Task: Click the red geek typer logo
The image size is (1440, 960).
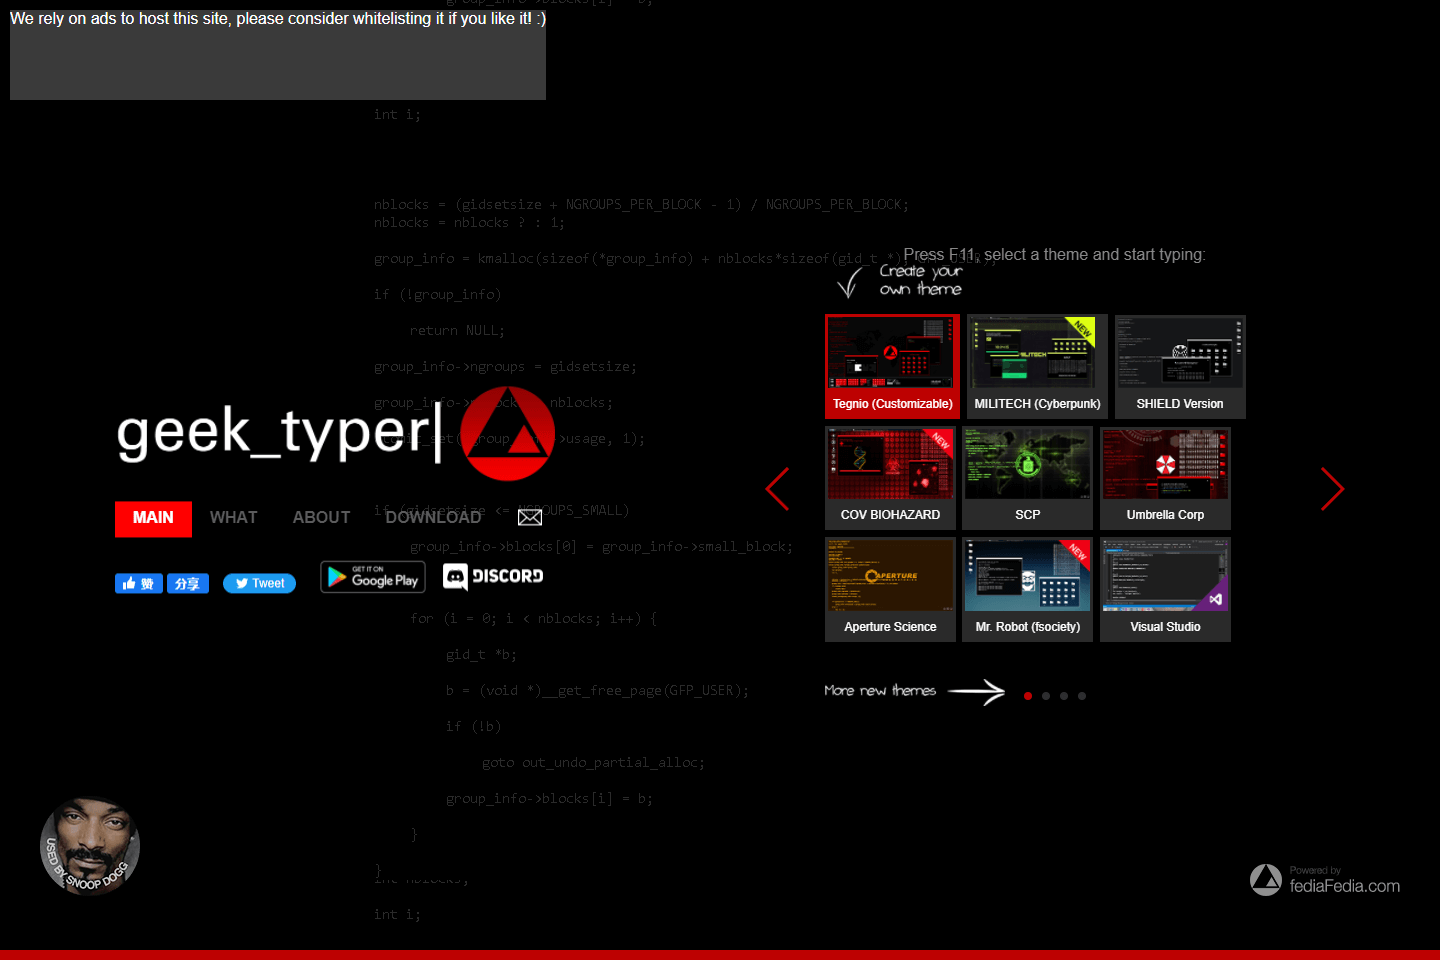Action: coord(507,434)
